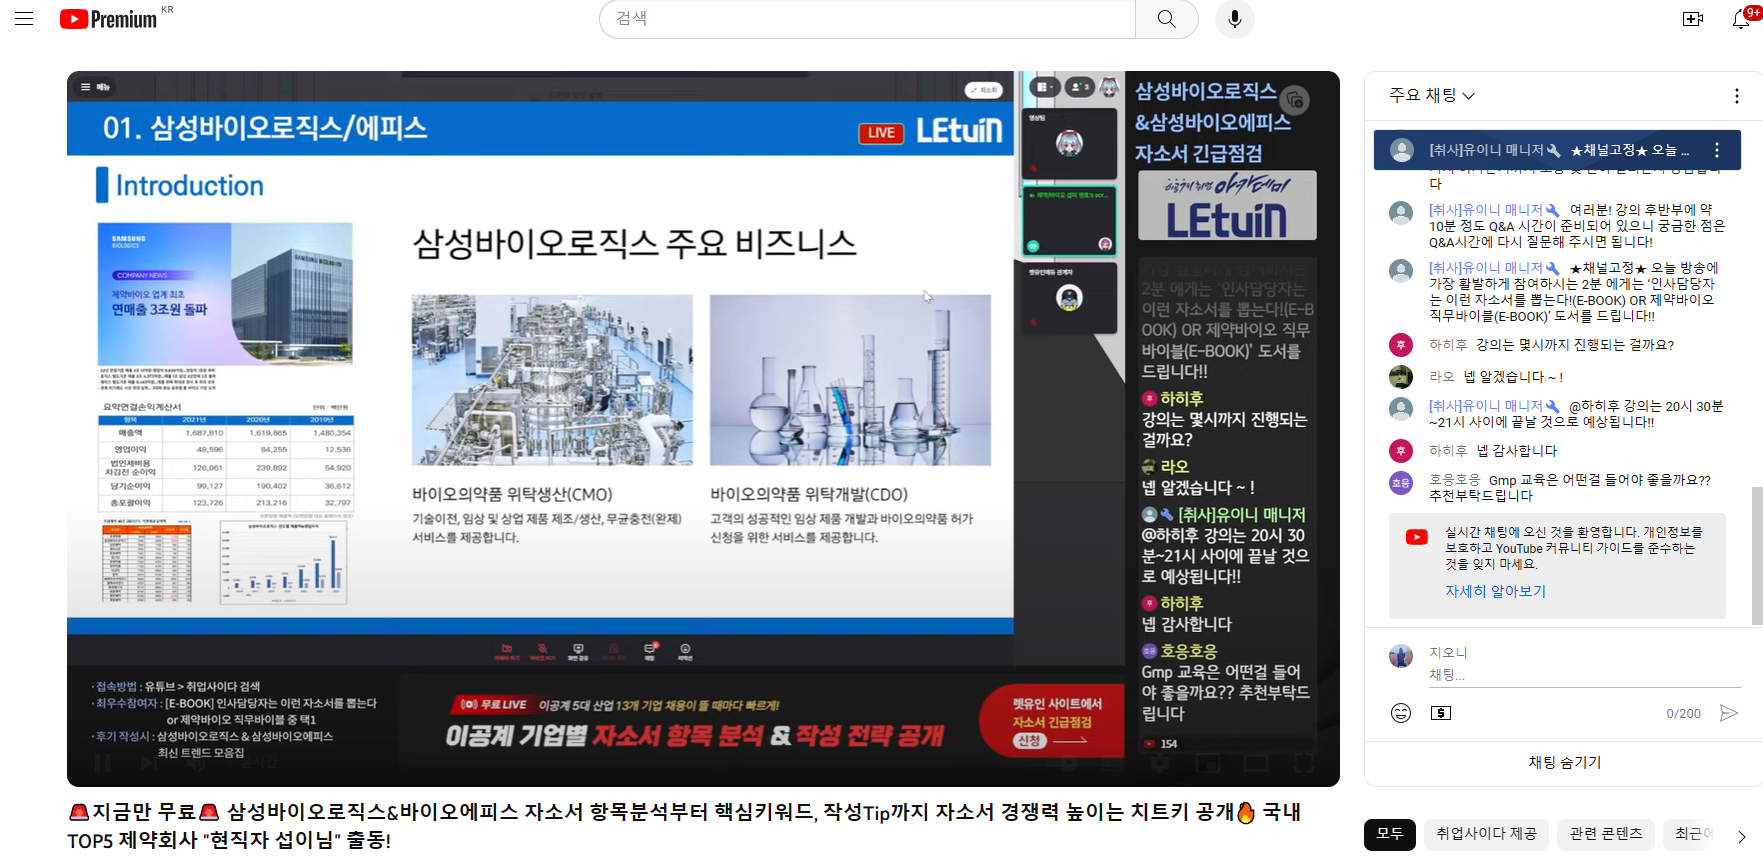Open the emoji picker in chat
This screenshot has width=1763, height=862.
[1401, 713]
